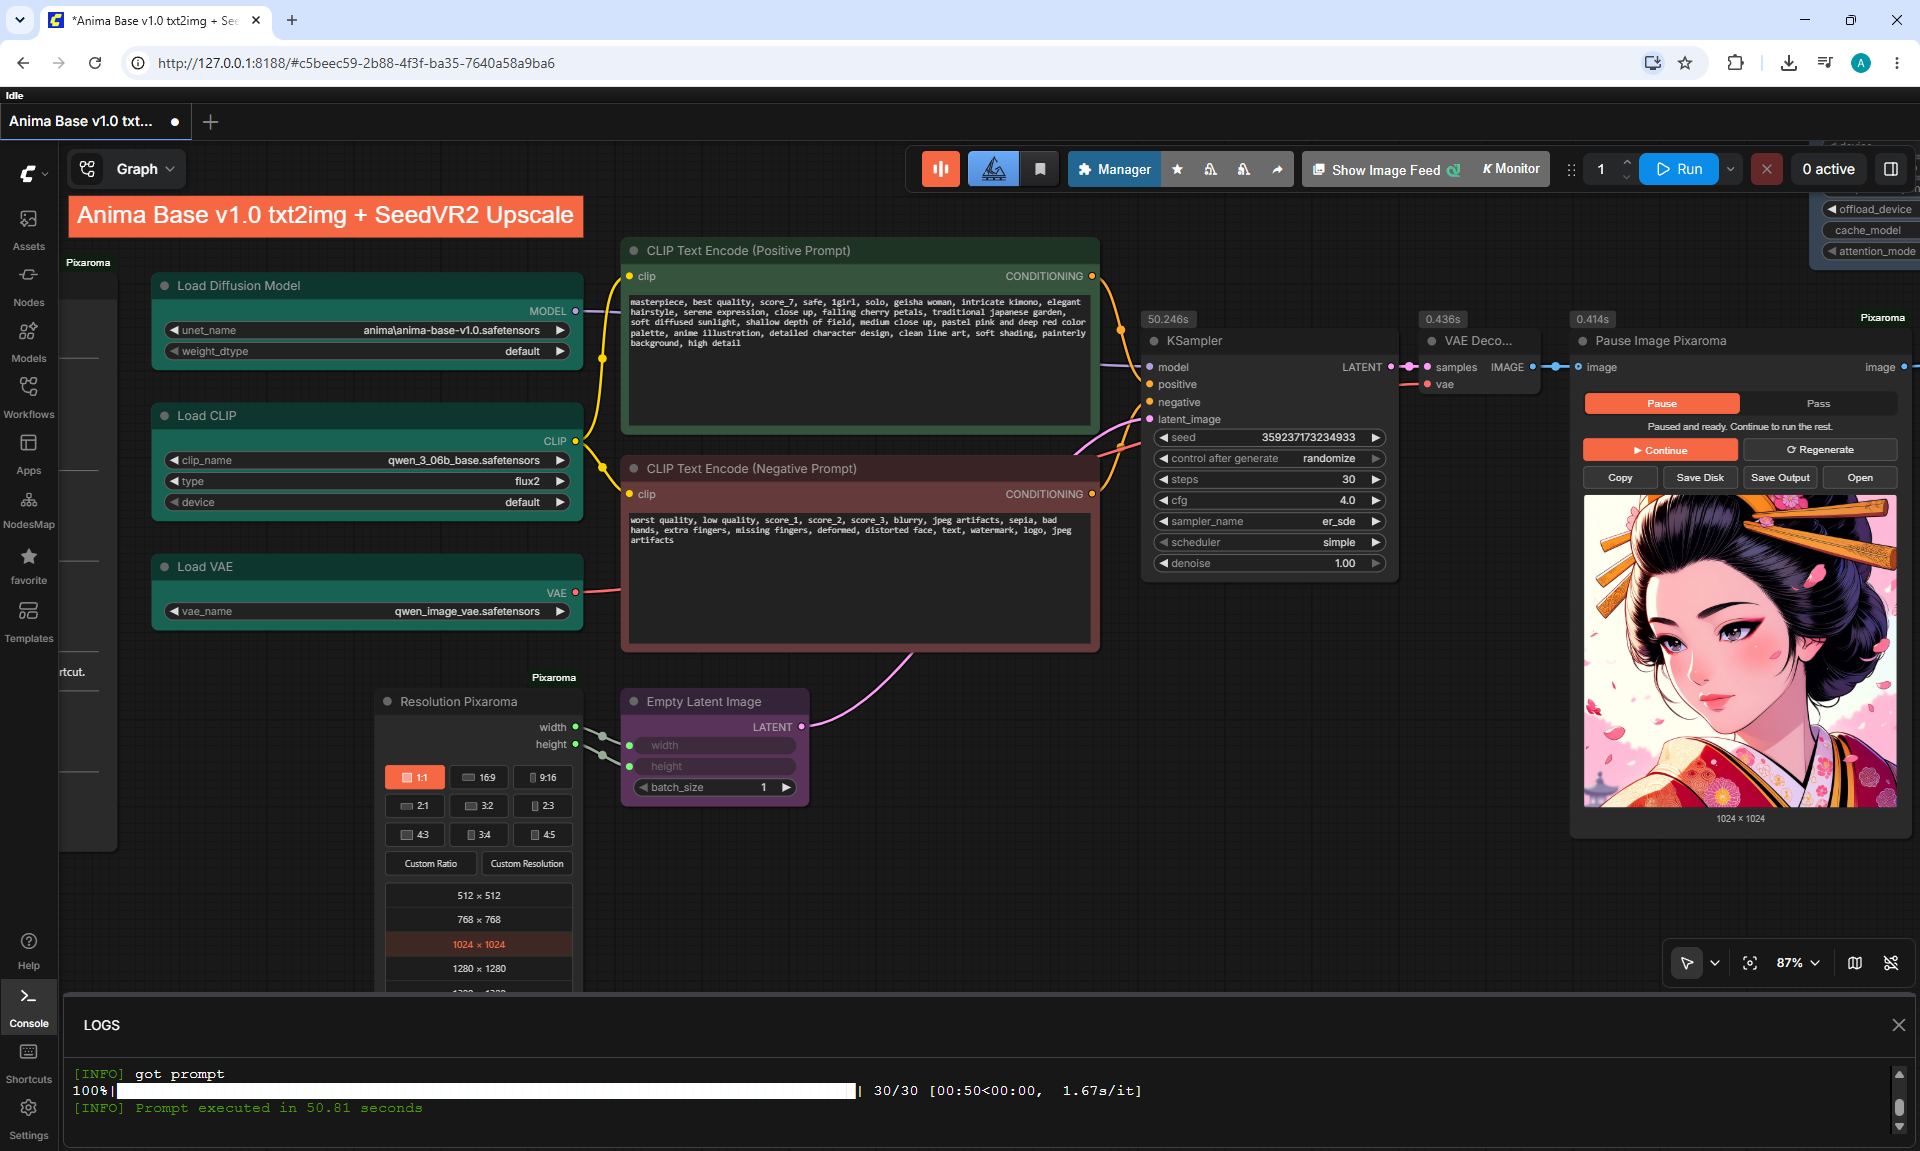Open the Workflows sidebar panel
This screenshot has width=1920, height=1151.
click(x=28, y=397)
